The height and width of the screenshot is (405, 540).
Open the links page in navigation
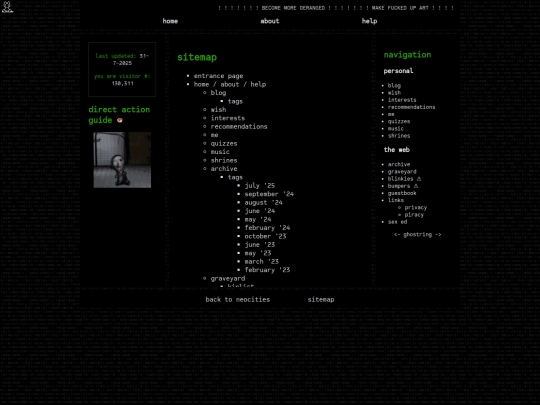pyautogui.click(x=396, y=200)
